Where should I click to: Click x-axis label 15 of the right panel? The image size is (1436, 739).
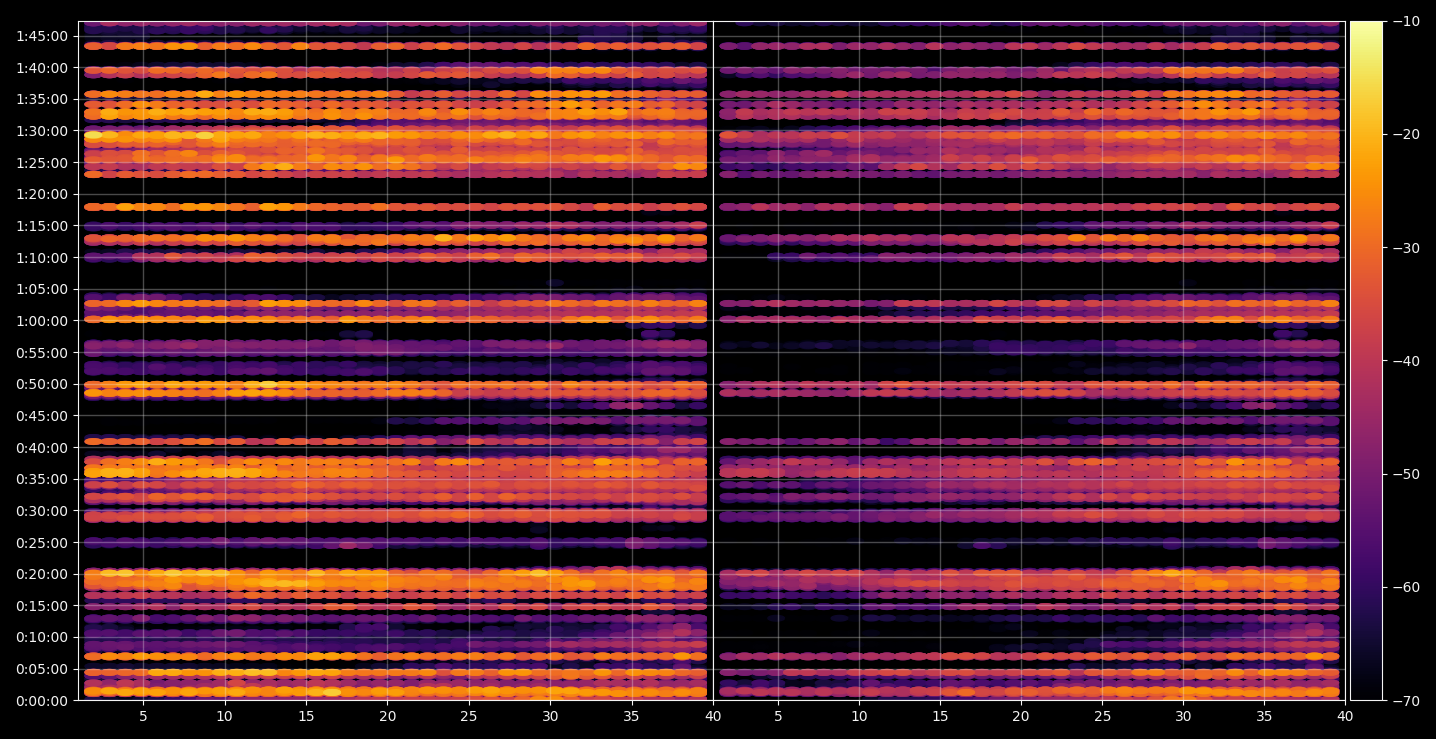940,716
